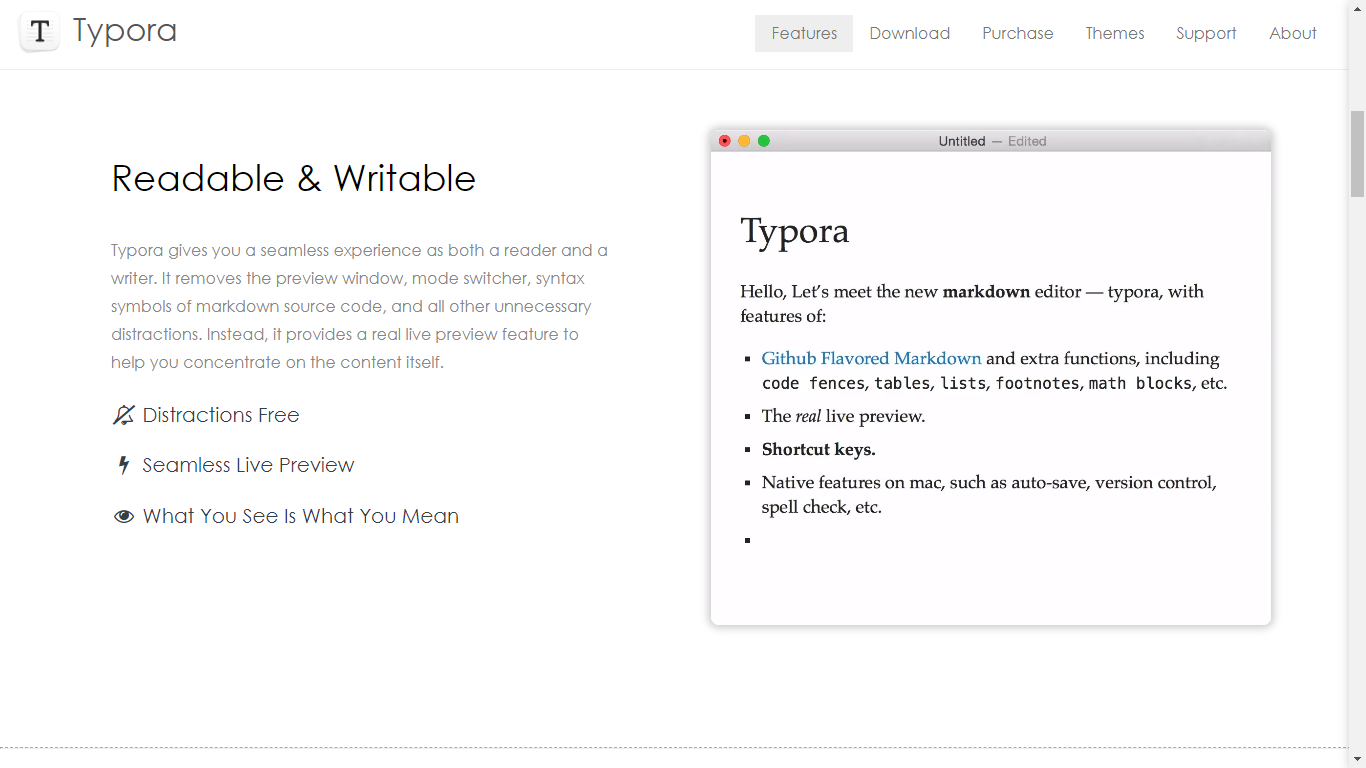Screen dimensions: 1366x768
Task: Click the 'Typora gives you a seamless' paragraph
Action: click(360, 306)
